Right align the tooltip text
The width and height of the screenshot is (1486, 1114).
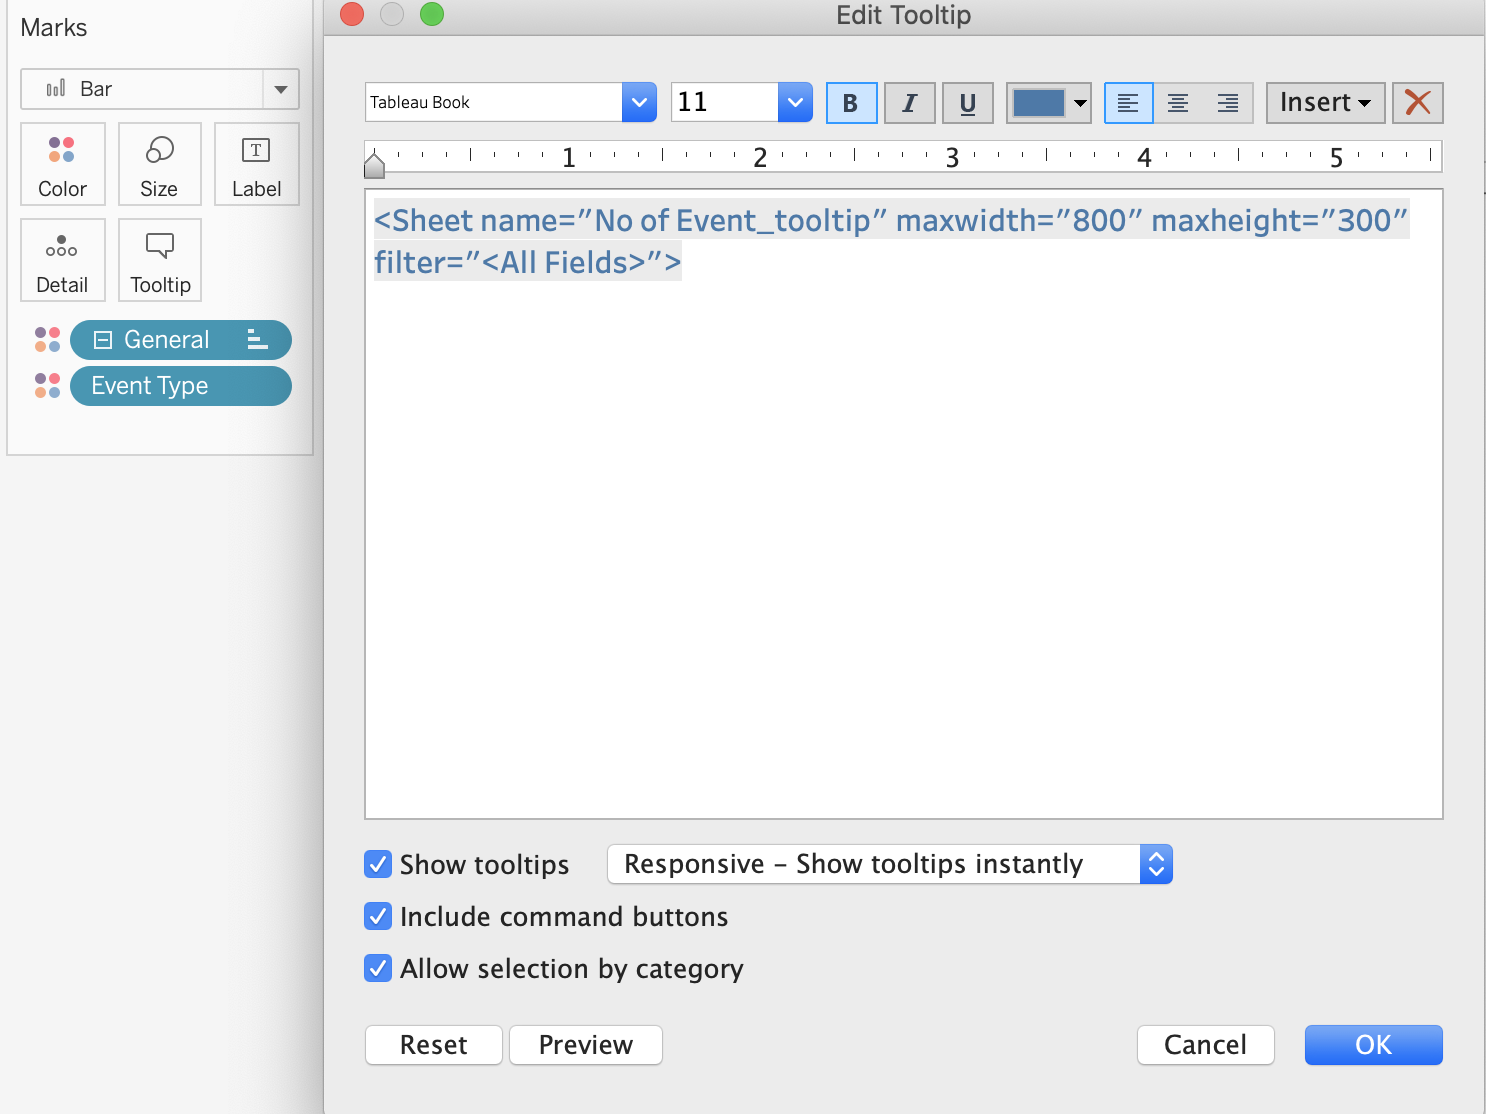(x=1228, y=103)
